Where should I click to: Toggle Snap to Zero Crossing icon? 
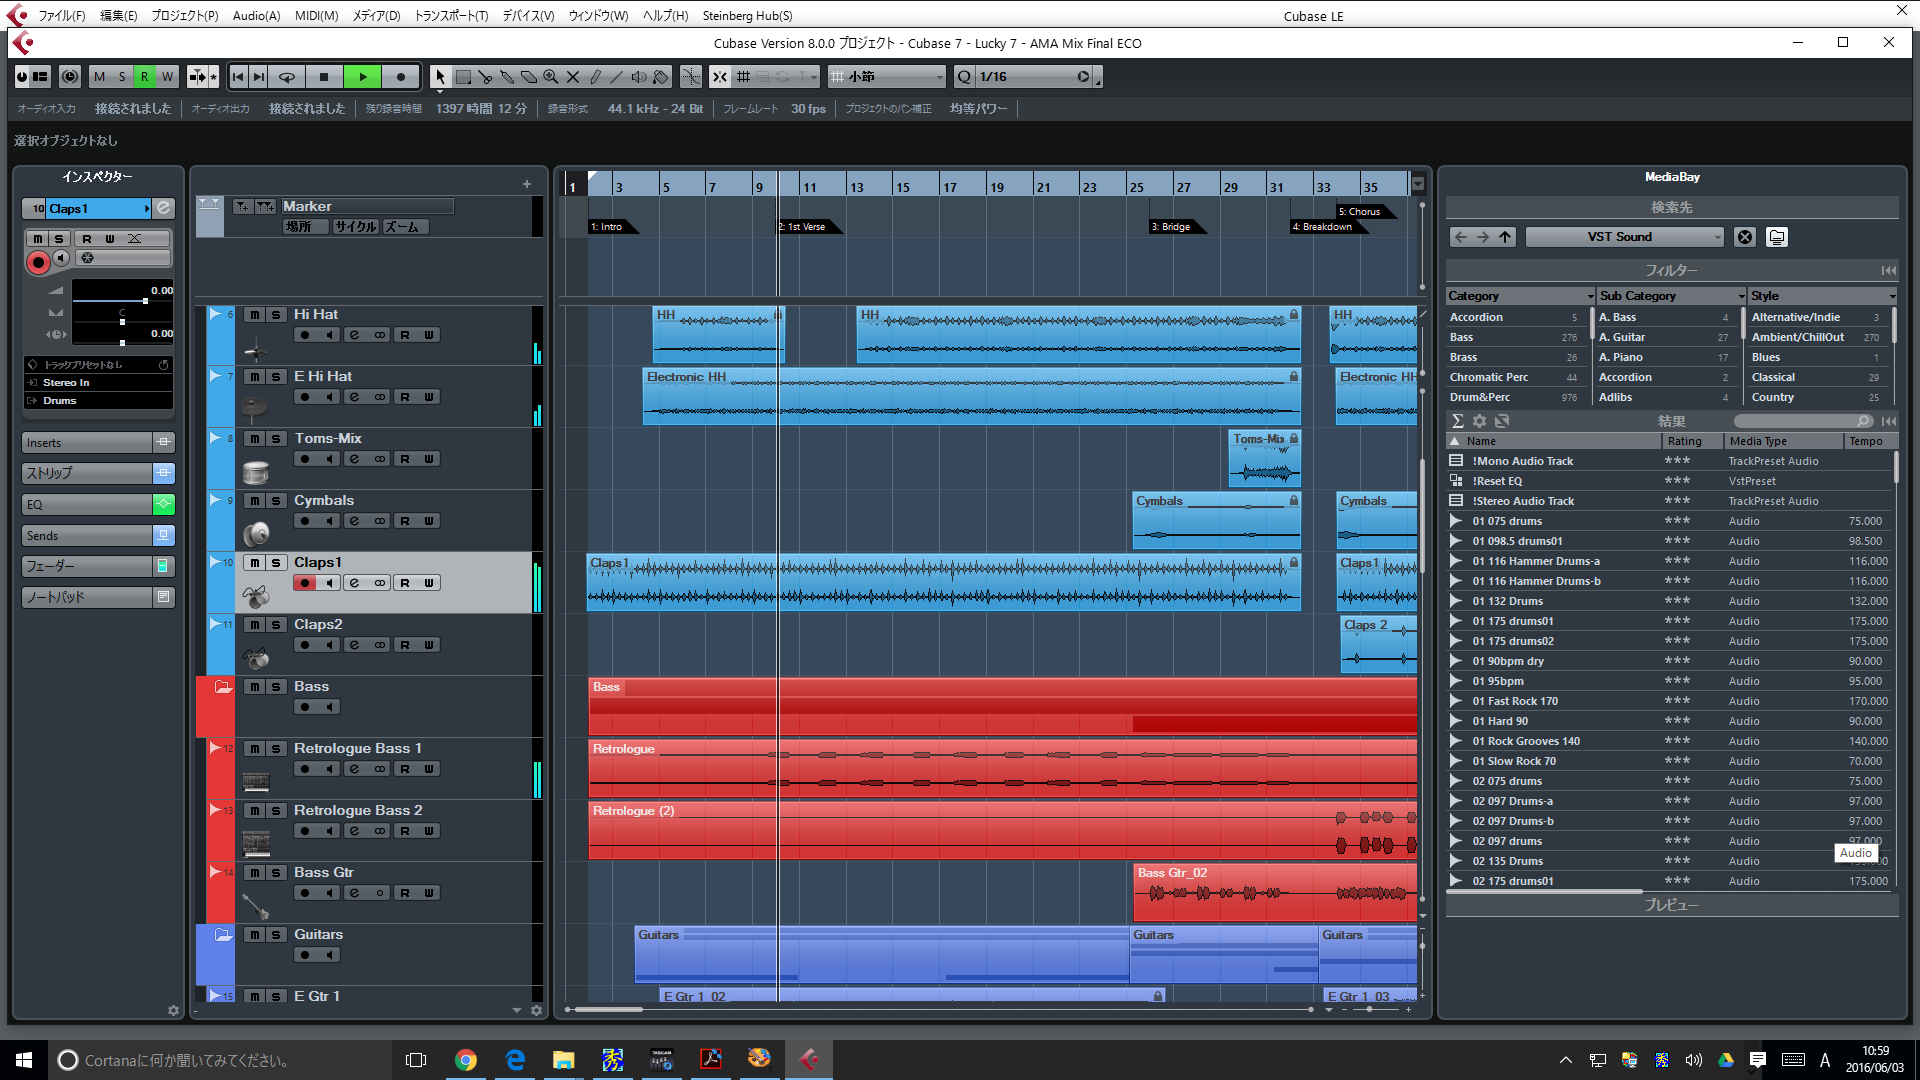tap(691, 77)
